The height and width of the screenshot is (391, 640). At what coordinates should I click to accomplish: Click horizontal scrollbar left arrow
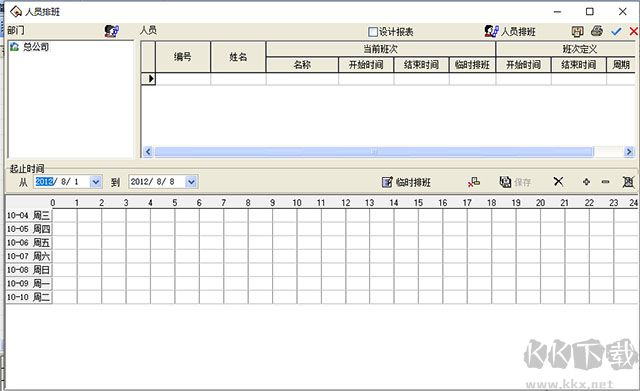pyautogui.click(x=148, y=152)
